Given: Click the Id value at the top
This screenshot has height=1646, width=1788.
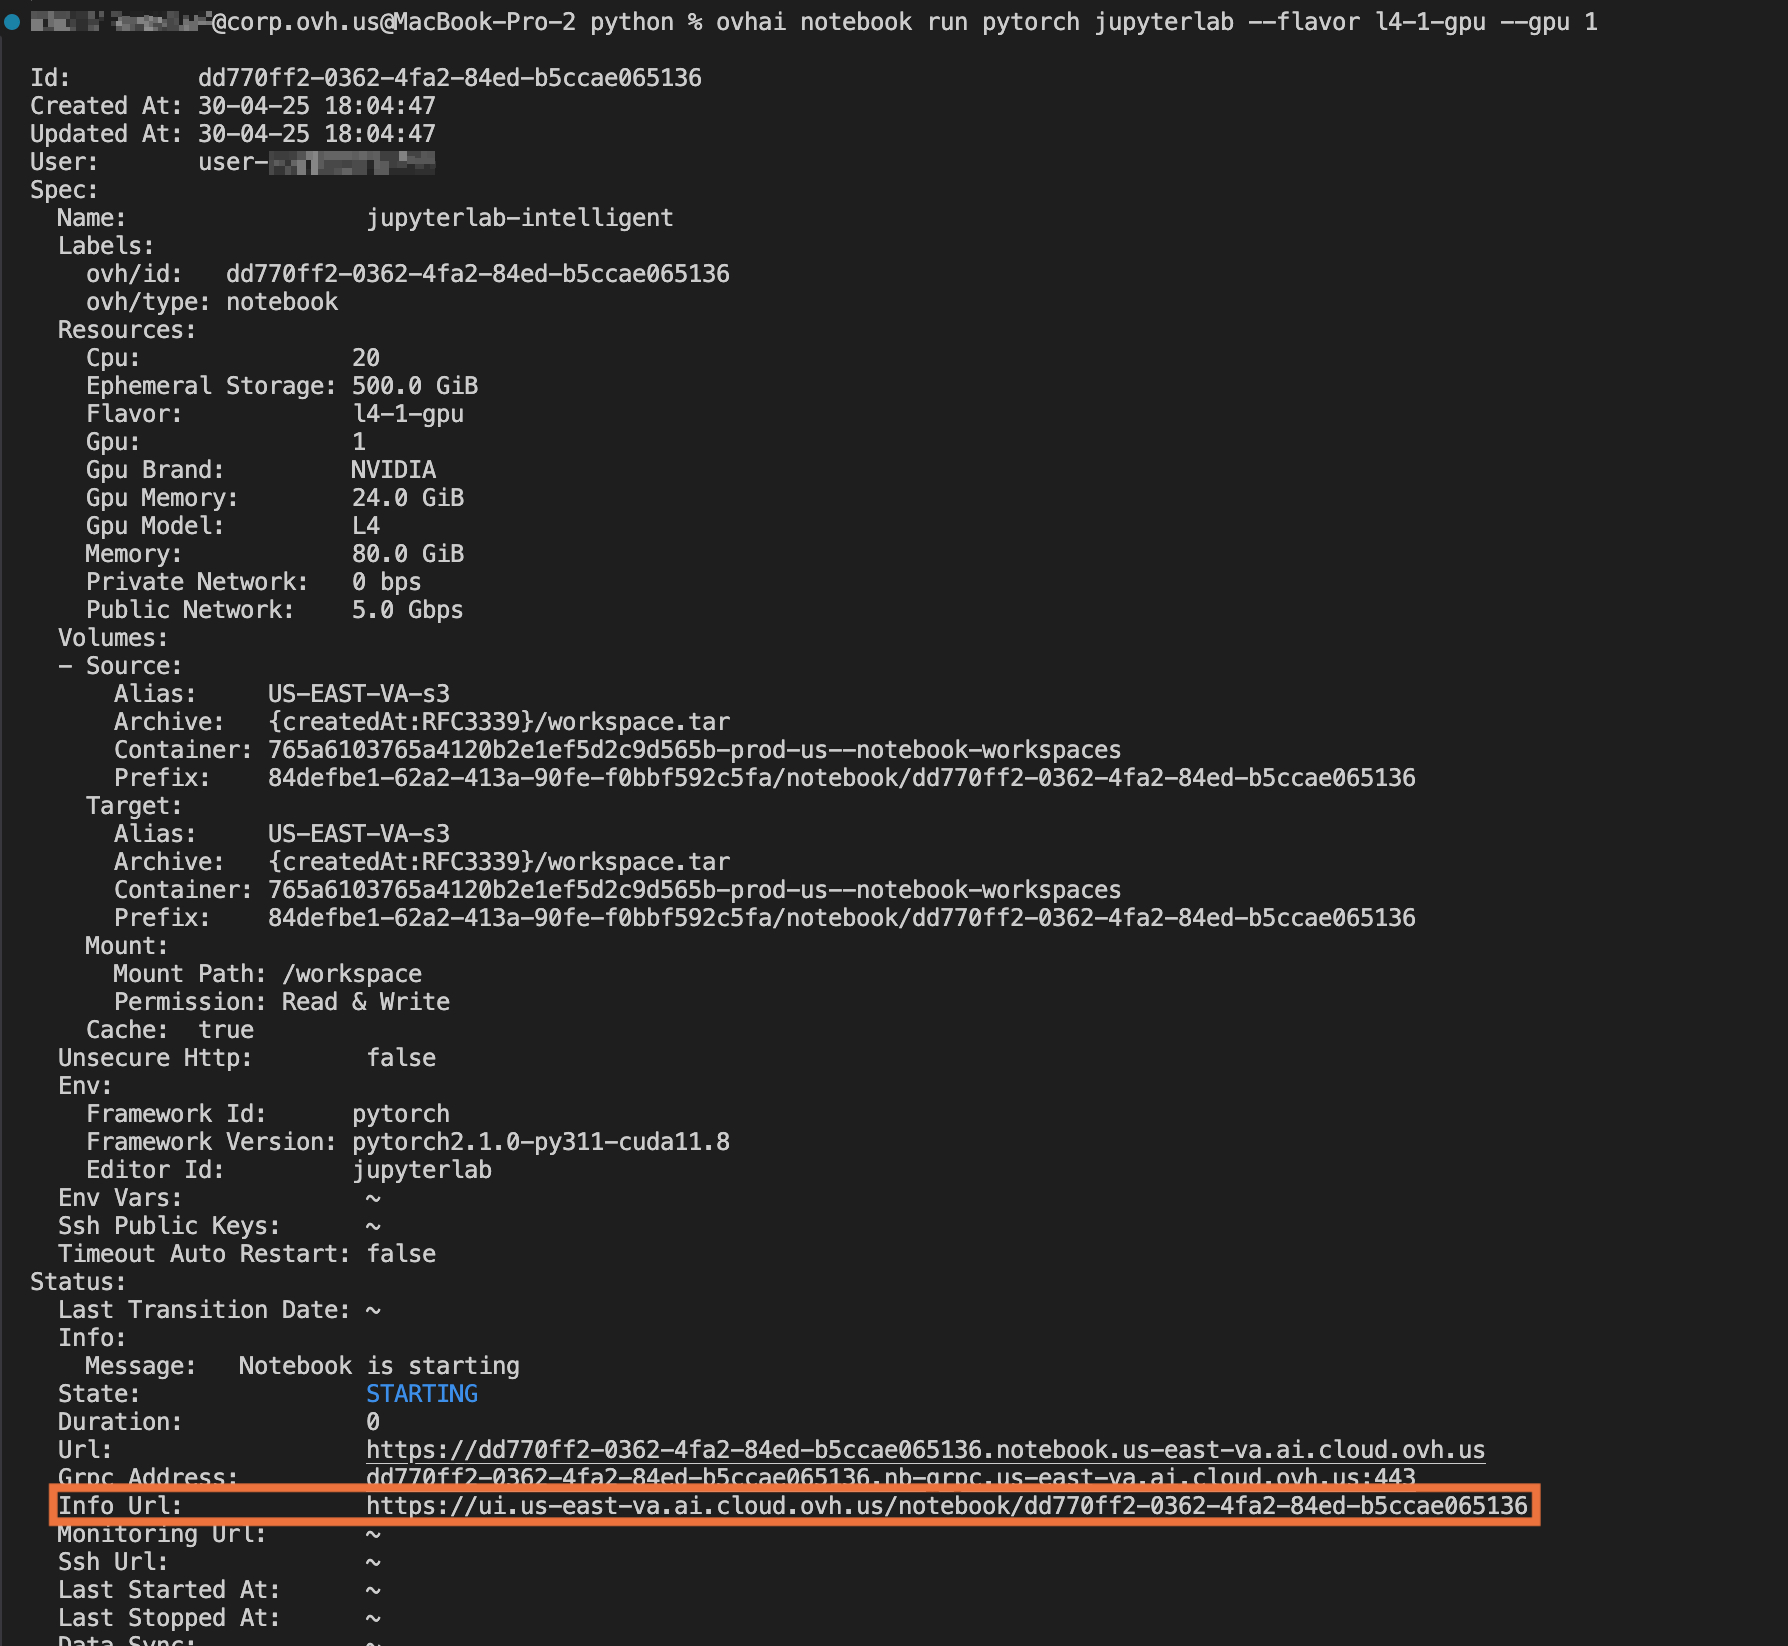Looking at the screenshot, I should [x=450, y=78].
